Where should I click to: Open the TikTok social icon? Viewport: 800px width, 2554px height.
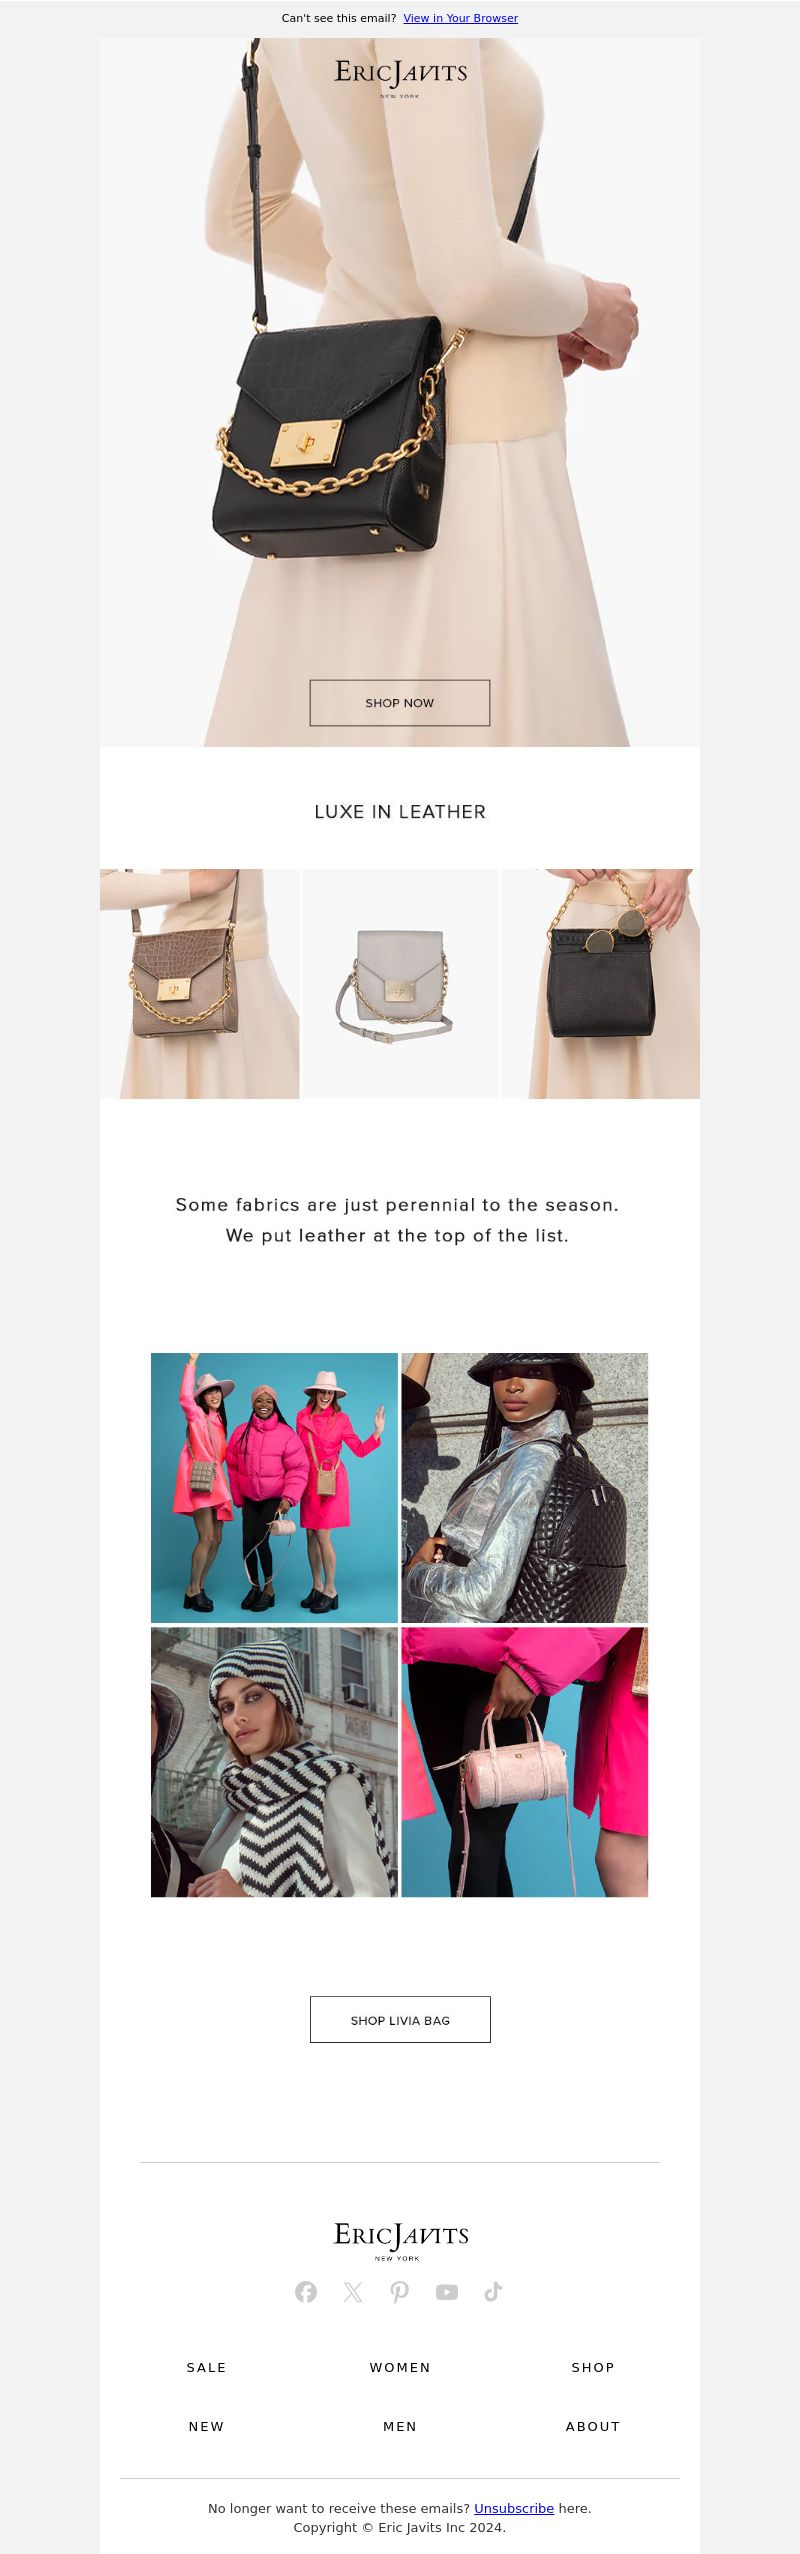493,2291
